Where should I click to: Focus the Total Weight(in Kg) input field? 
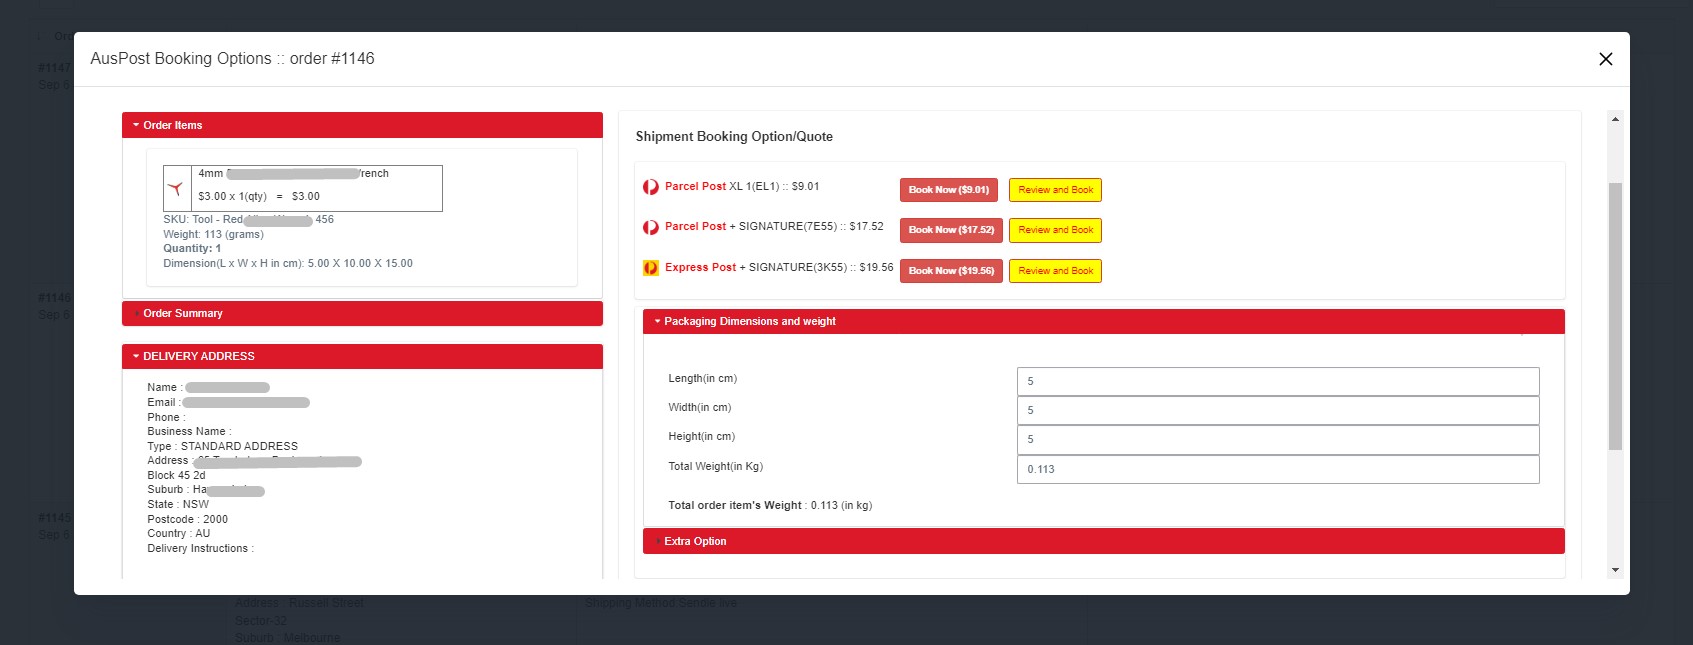(1278, 469)
